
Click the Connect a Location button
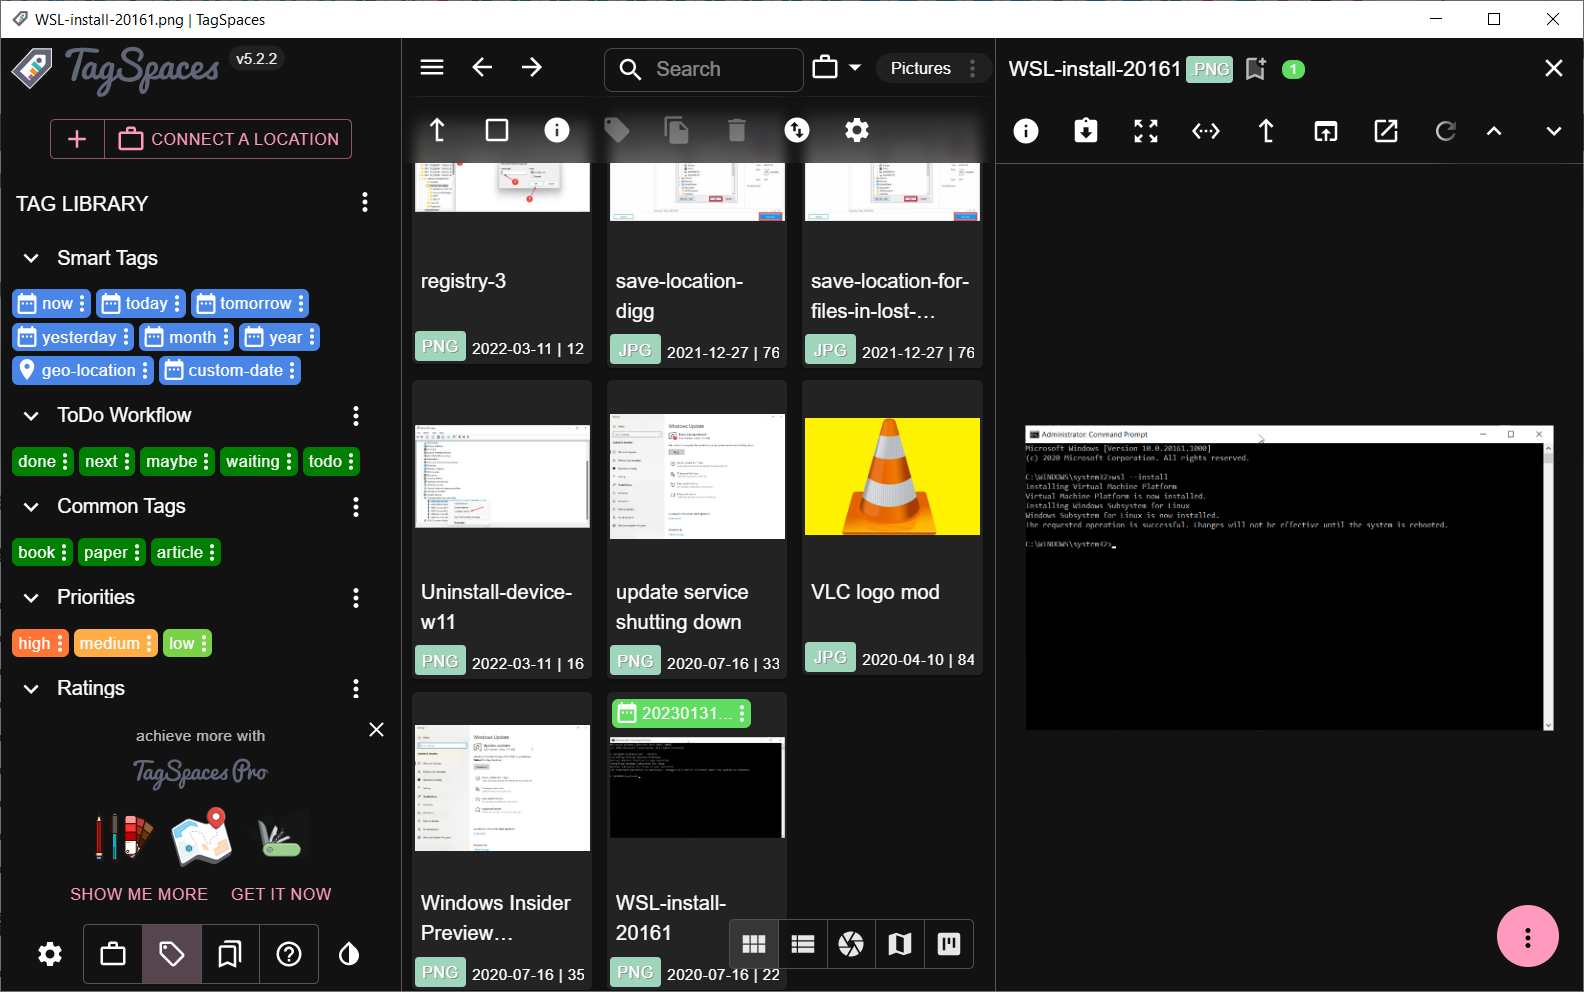229,139
